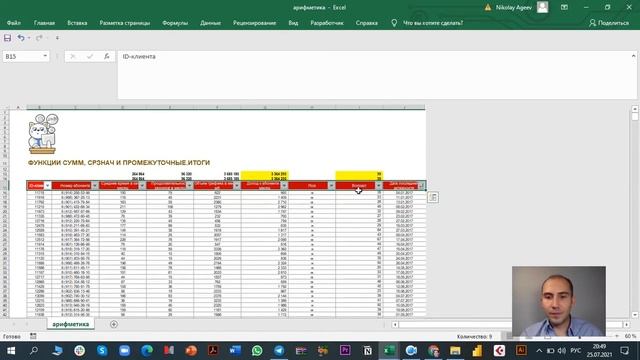640x360 pixels.
Task: Open the filter dropdown for the last date column
Action: (421, 186)
